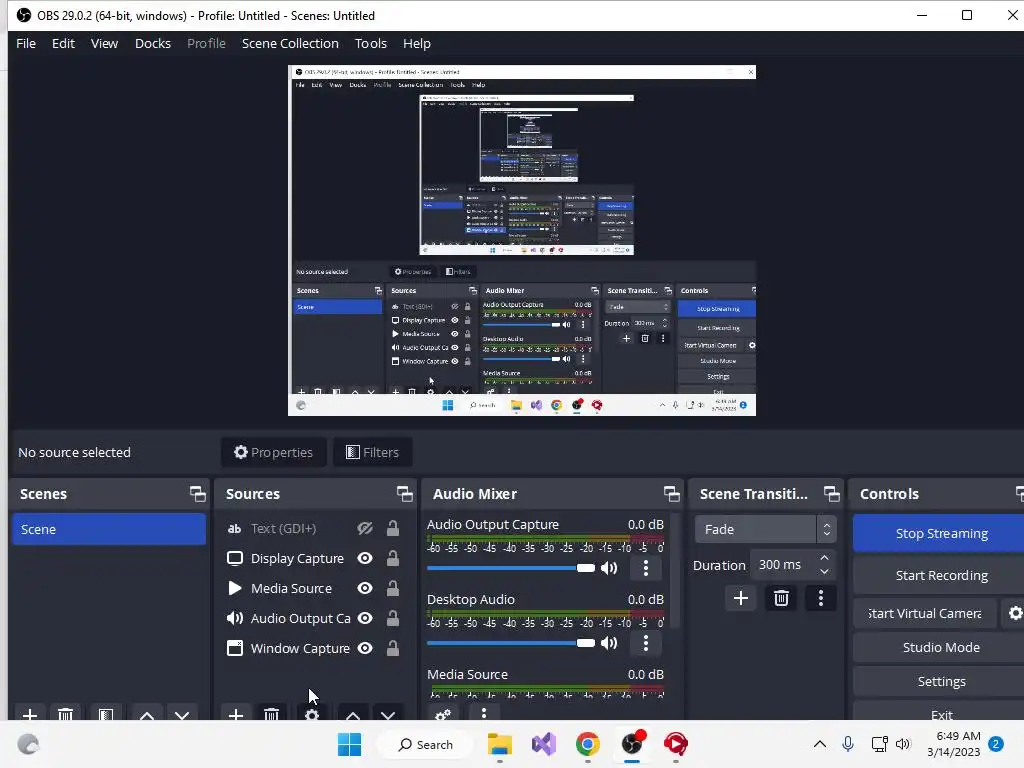Show hidden system tray icons chevron
The image size is (1024, 768).
click(x=820, y=744)
